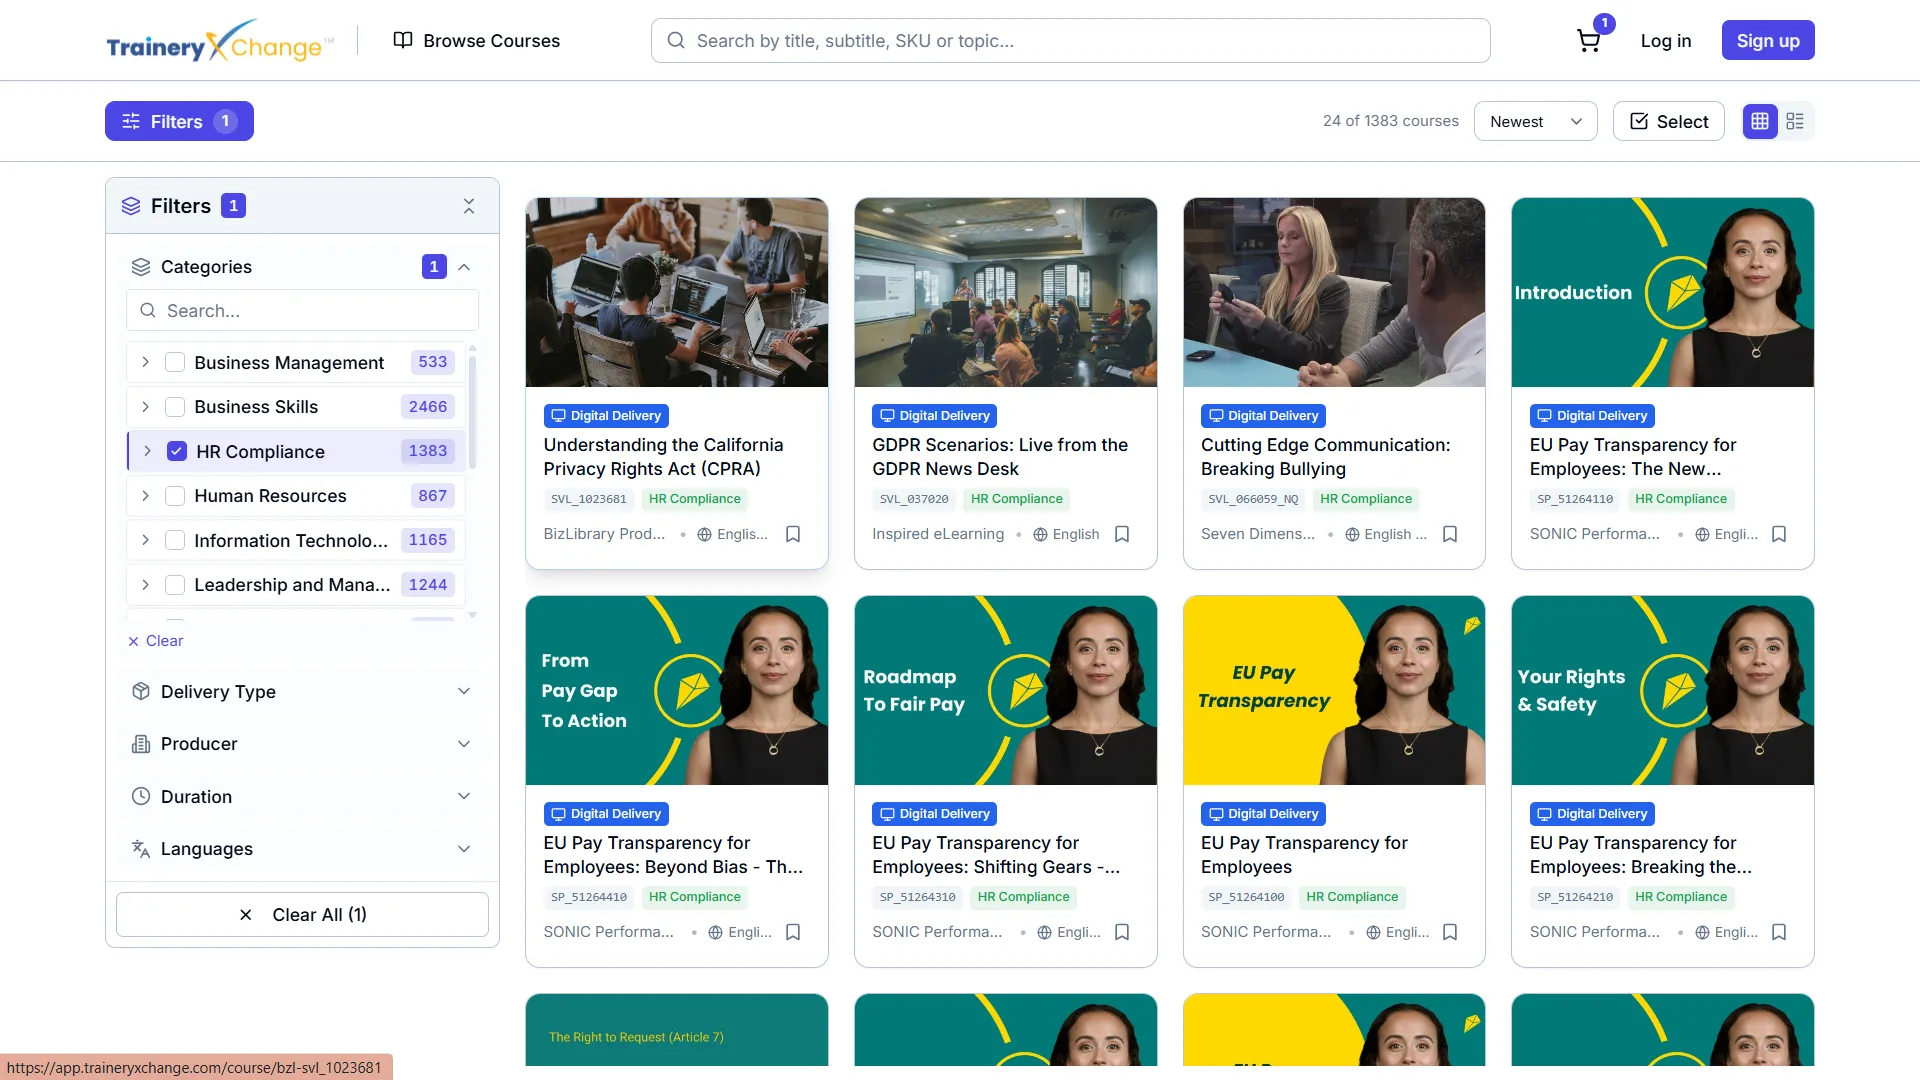Click the Producer building icon

point(141,744)
